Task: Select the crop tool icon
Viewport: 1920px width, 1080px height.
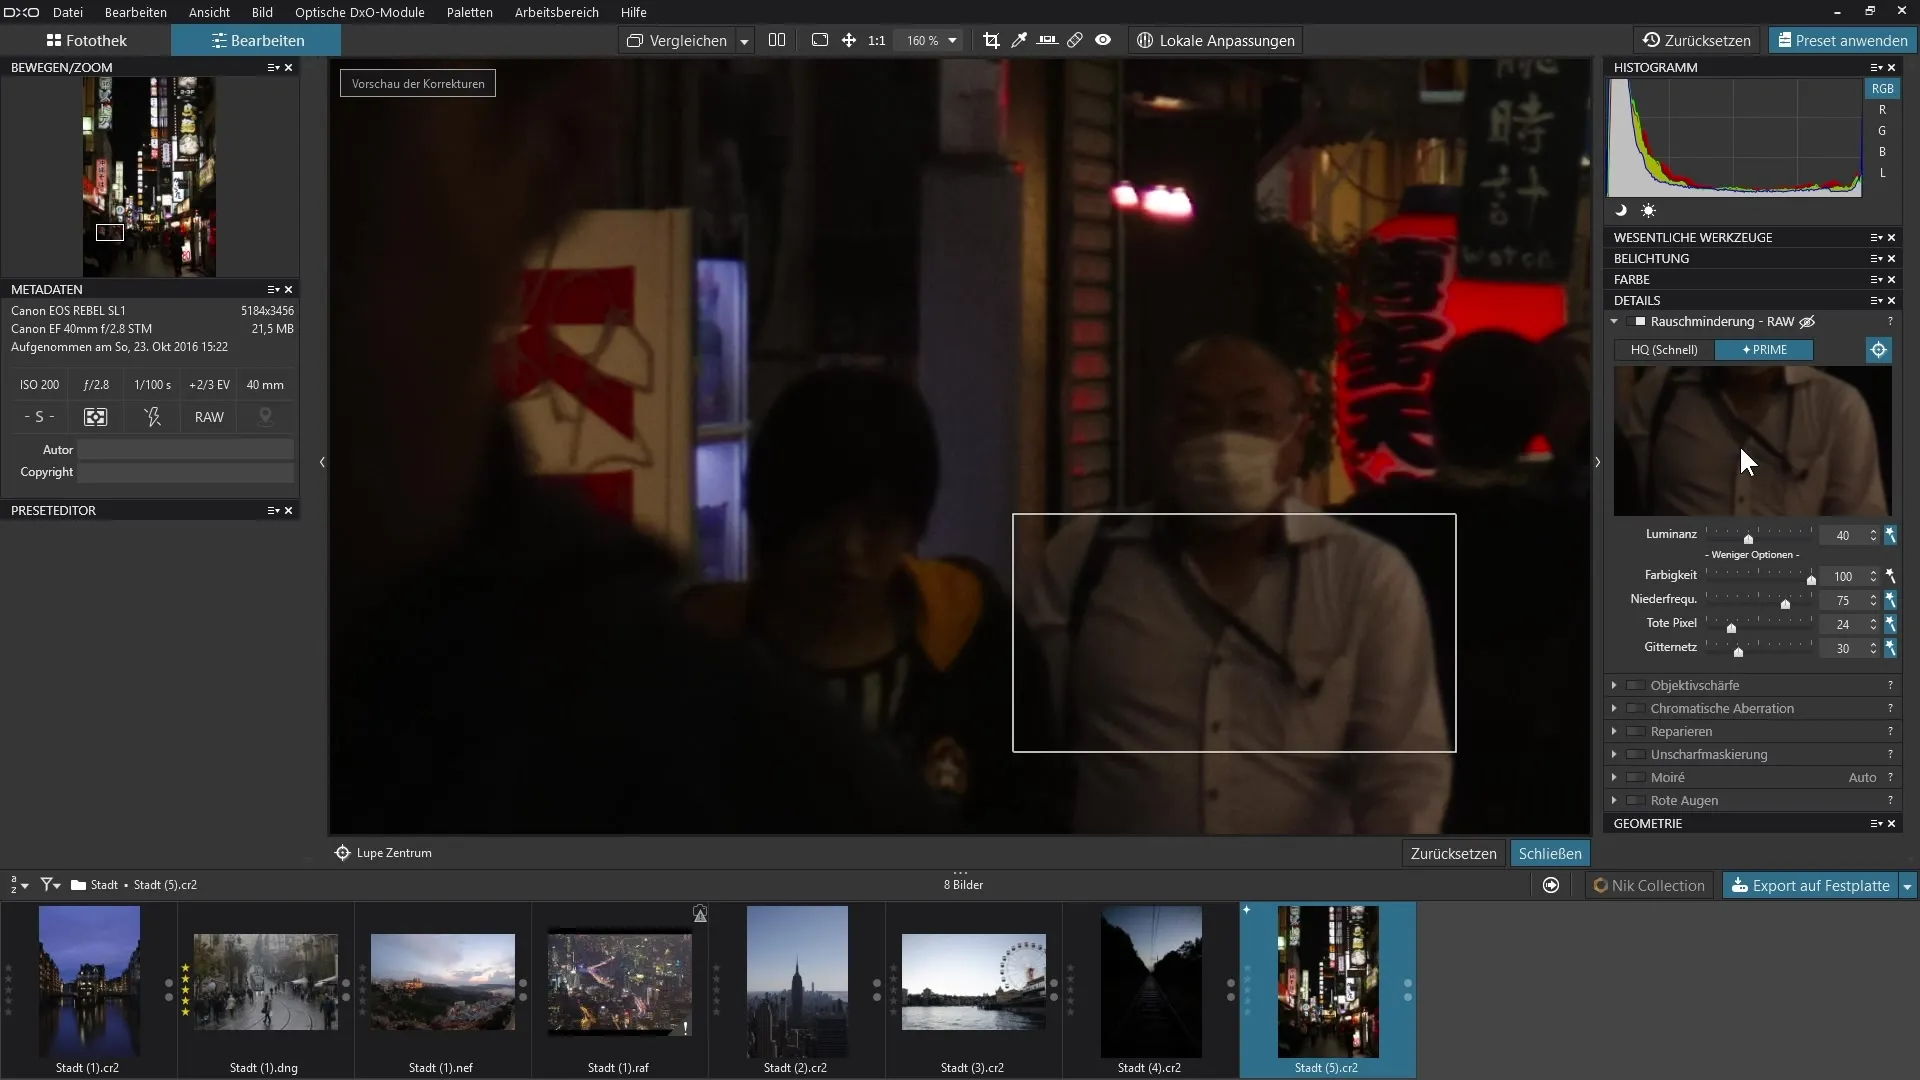Action: coord(991,40)
